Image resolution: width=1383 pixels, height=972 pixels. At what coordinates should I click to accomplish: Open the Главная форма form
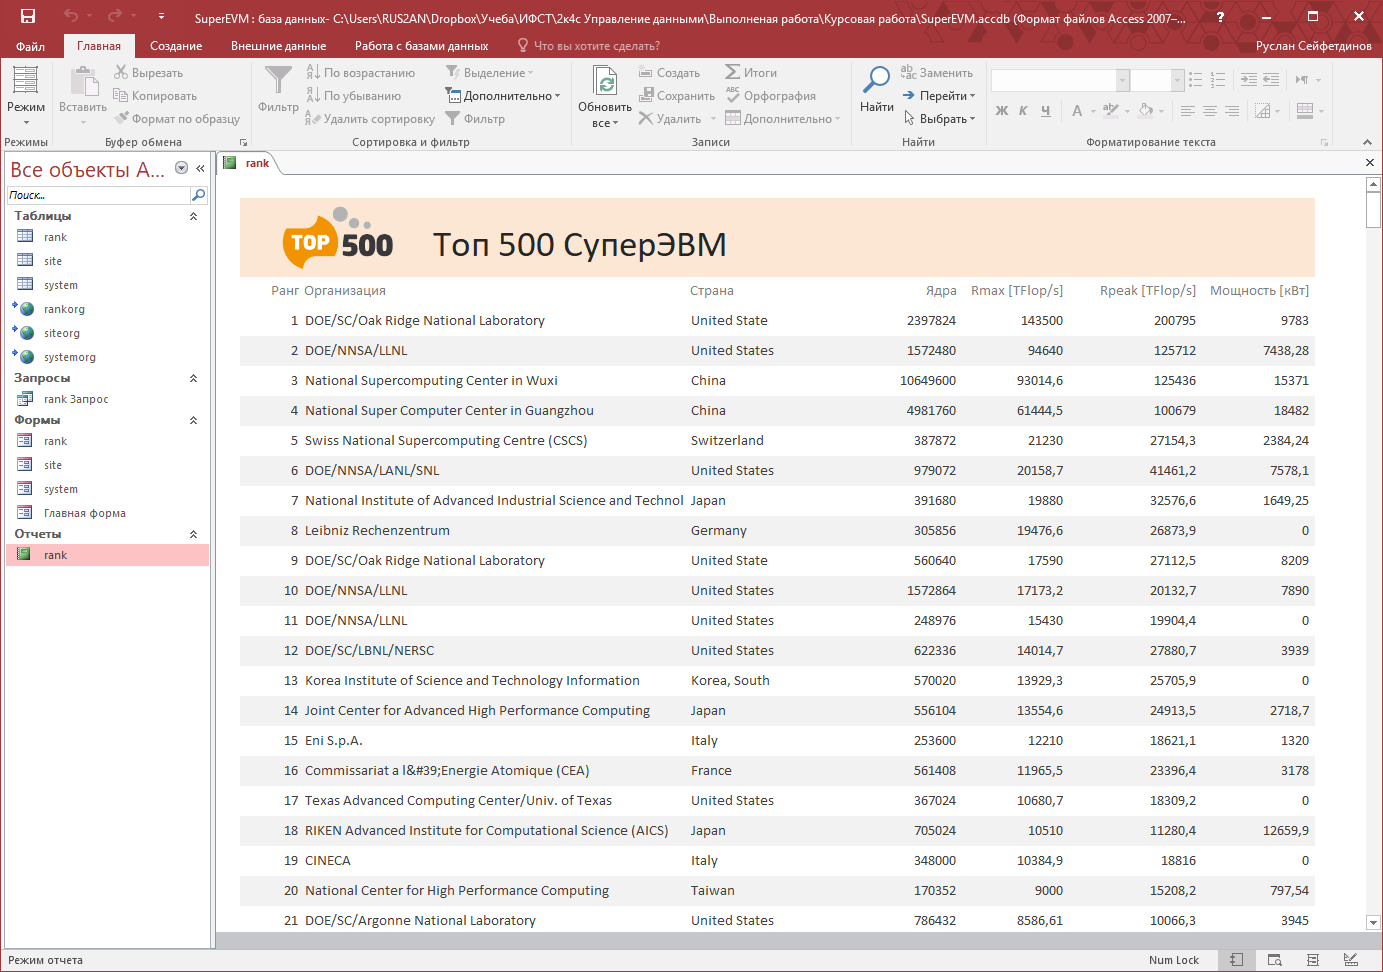(85, 513)
